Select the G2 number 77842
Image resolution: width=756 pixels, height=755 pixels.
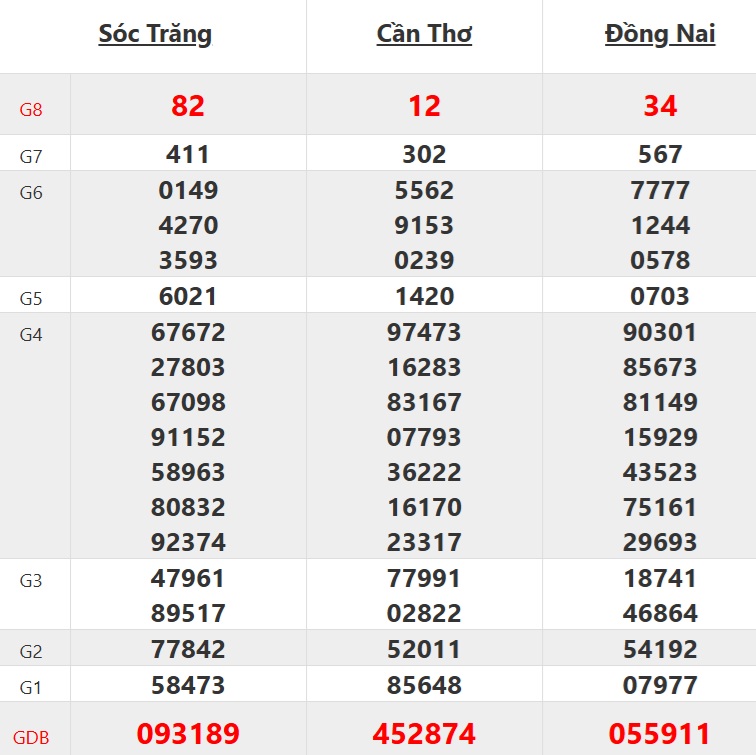click(188, 650)
